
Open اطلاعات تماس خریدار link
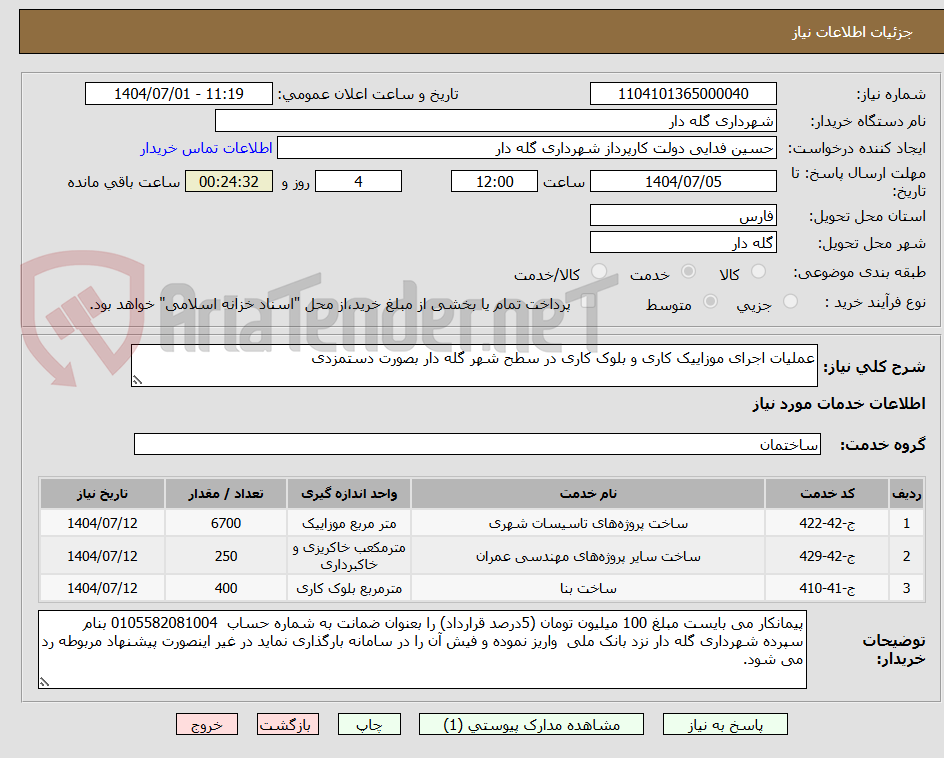(x=206, y=148)
